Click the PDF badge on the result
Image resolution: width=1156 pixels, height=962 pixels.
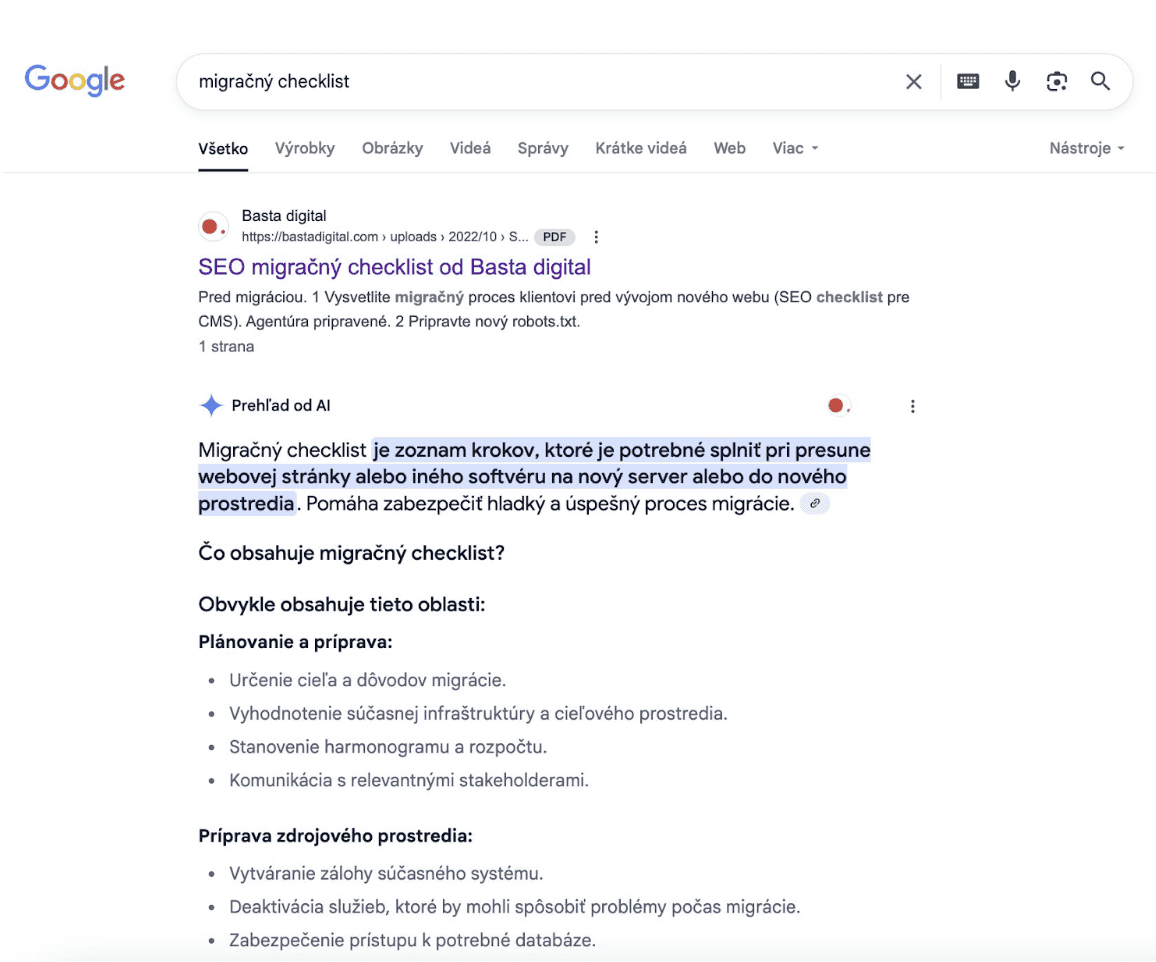[553, 237]
